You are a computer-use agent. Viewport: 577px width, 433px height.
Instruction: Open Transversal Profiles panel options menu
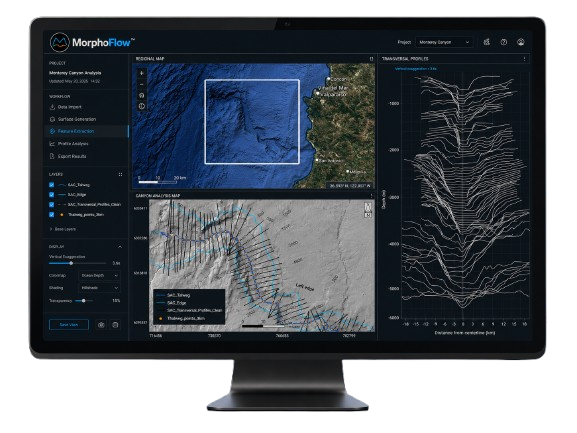(525, 59)
